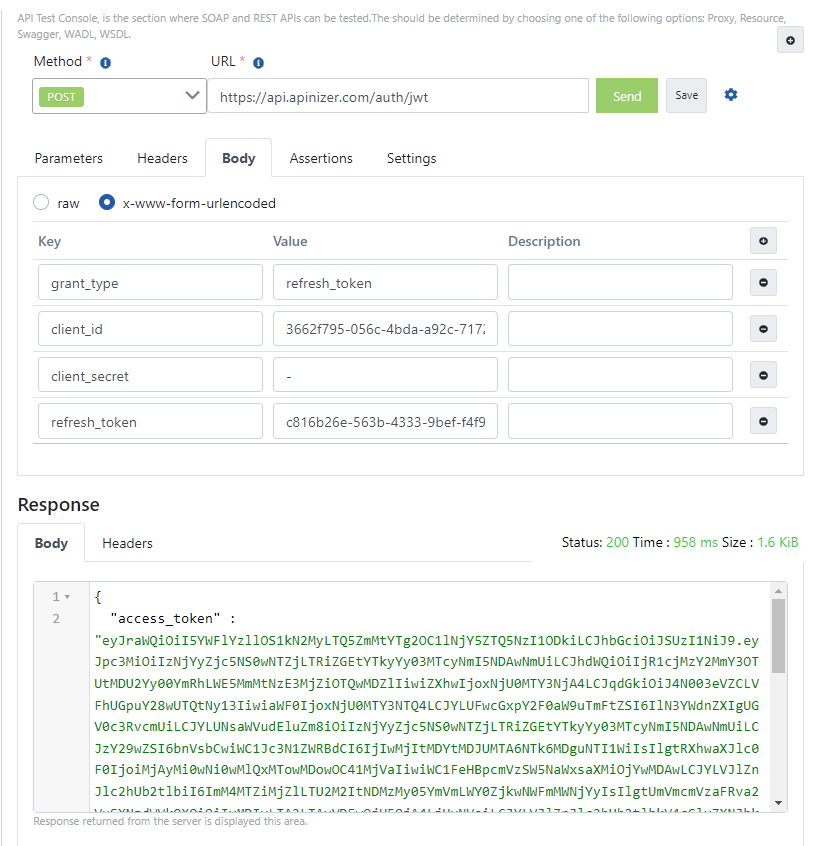
Task: Remove the client_id row with minus icon
Action: [x=763, y=329]
